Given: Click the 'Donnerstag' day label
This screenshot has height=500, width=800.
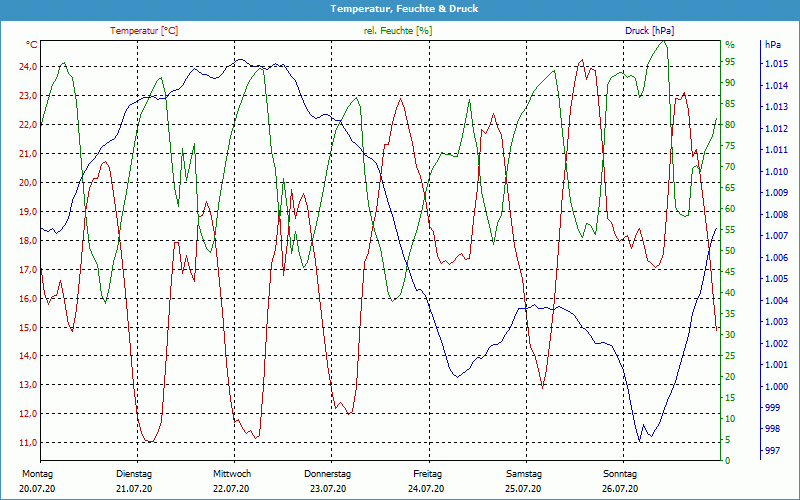Looking at the screenshot, I should point(328,474).
